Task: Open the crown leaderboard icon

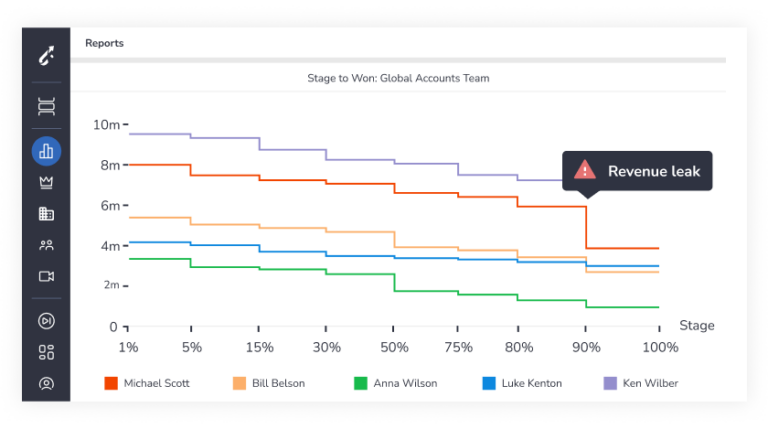Action: pos(47,183)
